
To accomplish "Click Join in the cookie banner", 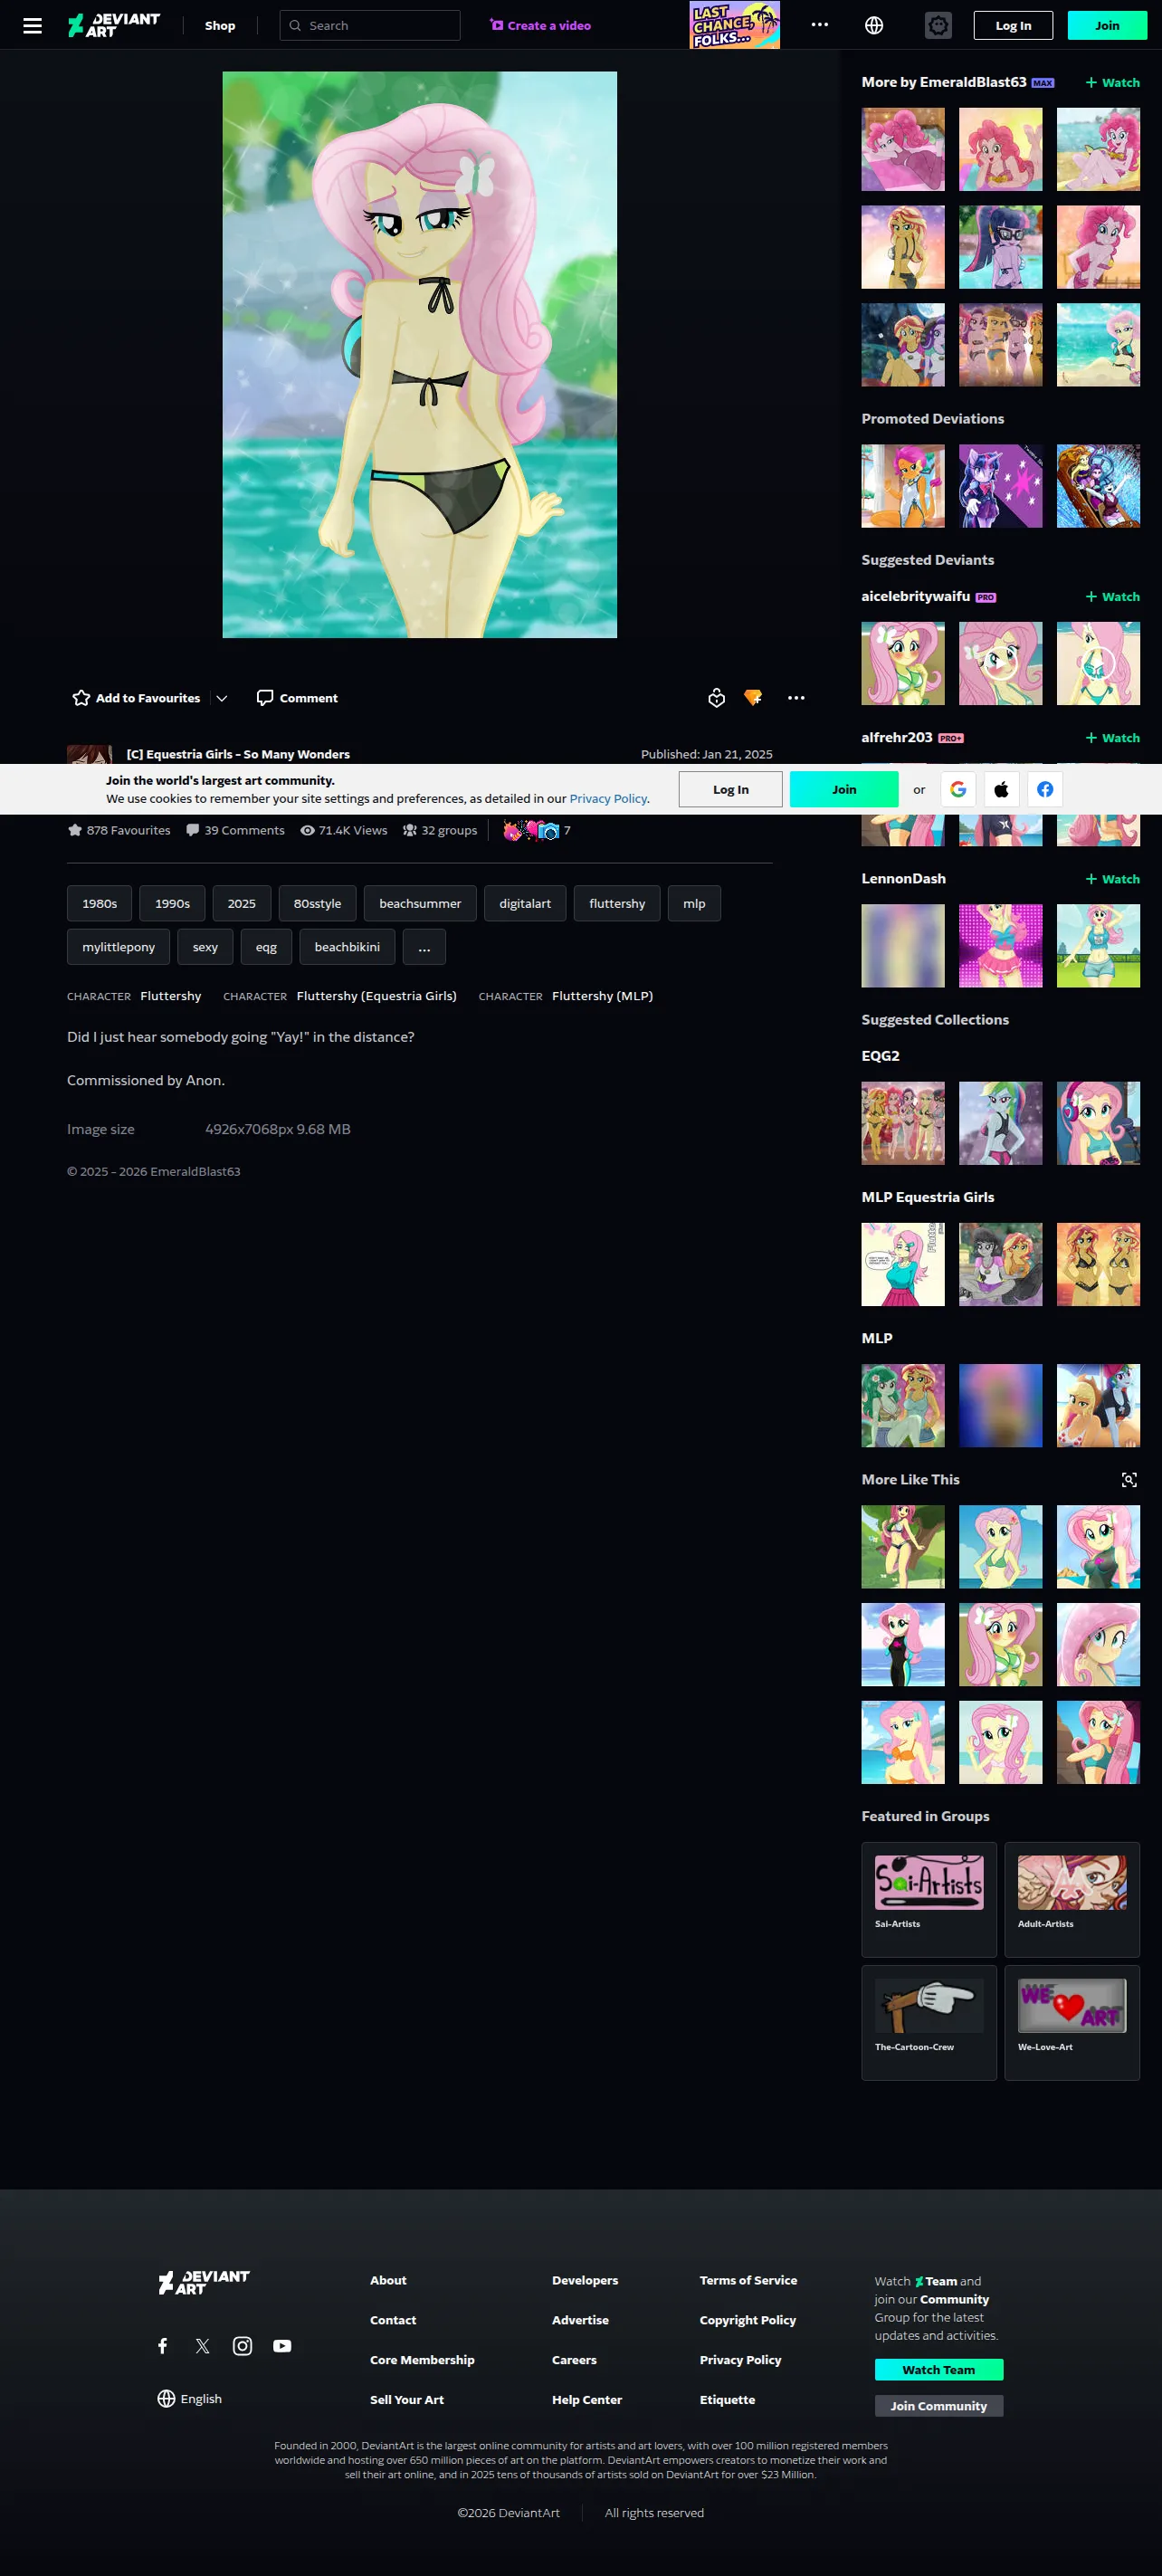I will [x=844, y=789].
